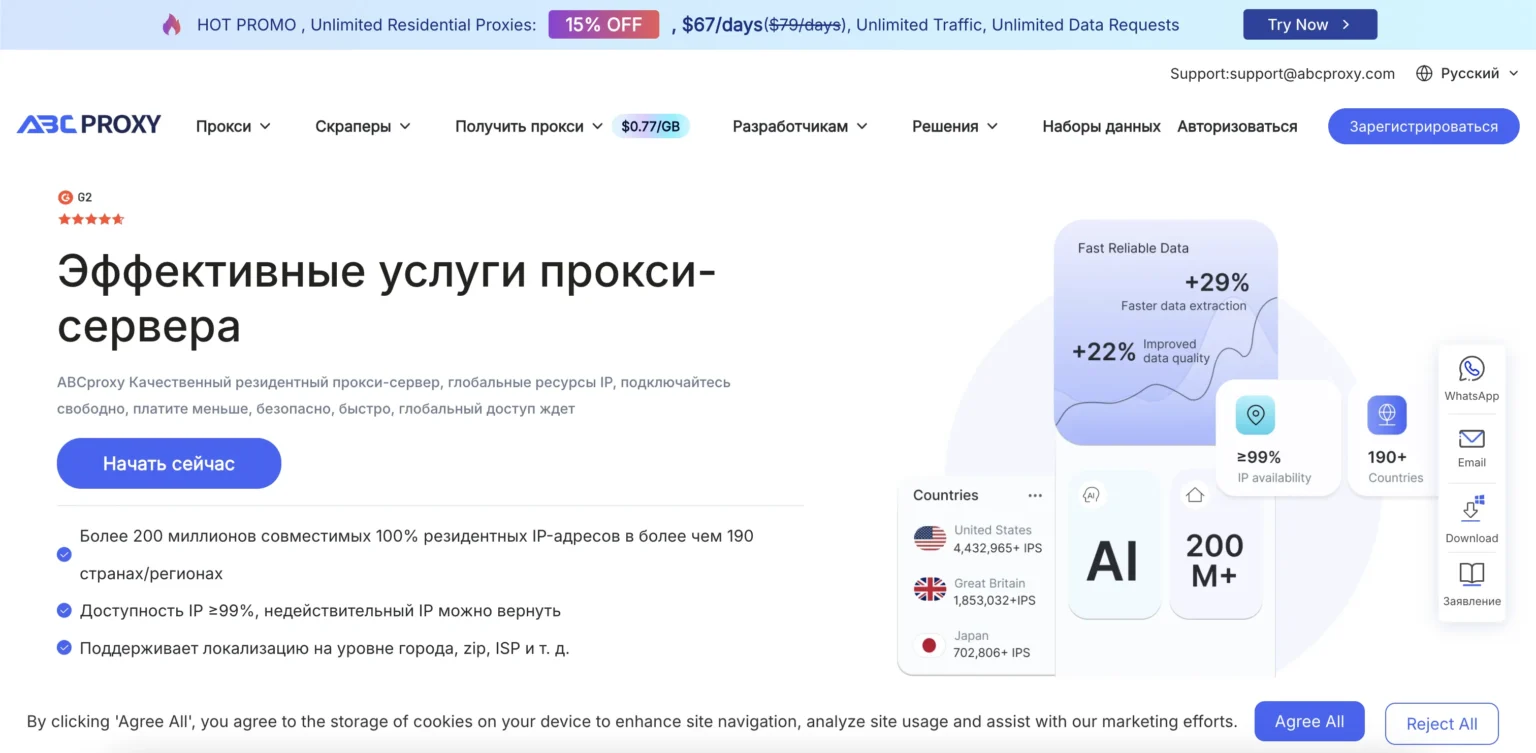
Task: Open WhatsApp contact from the side panel
Action: [x=1471, y=377]
